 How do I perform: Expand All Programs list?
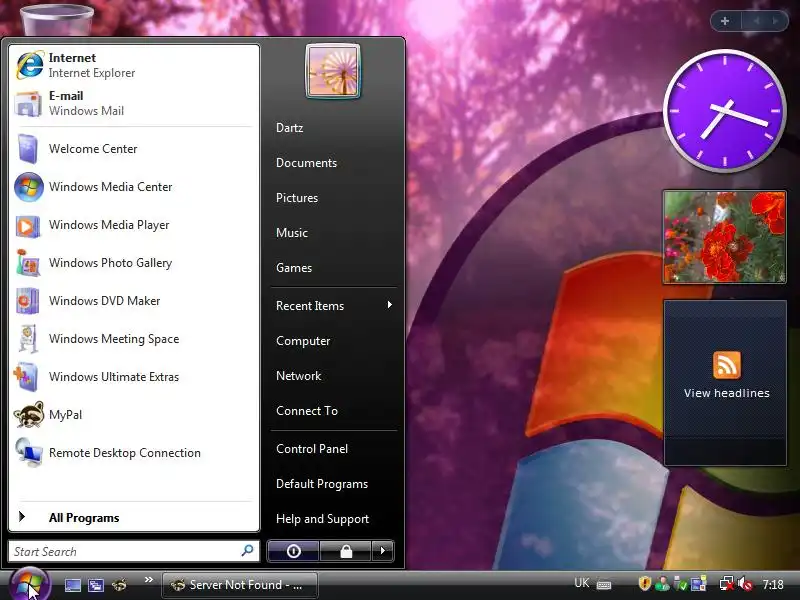(x=134, y=517)
